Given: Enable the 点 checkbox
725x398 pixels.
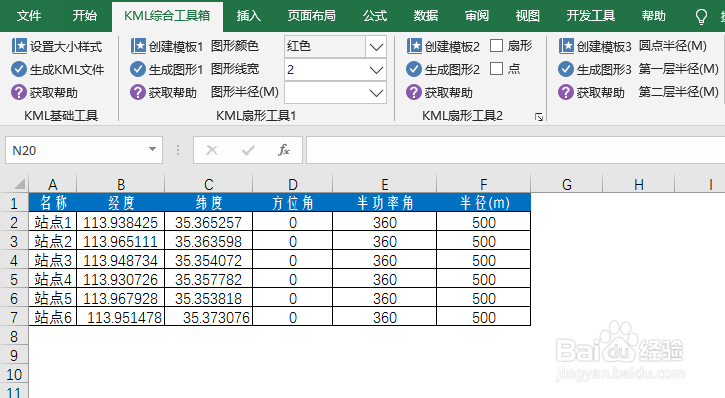Looking at the screenshot, I should (496, 69).
